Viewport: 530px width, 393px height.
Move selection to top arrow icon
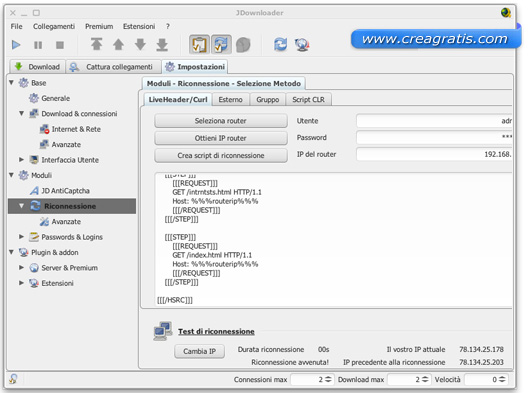97,44
